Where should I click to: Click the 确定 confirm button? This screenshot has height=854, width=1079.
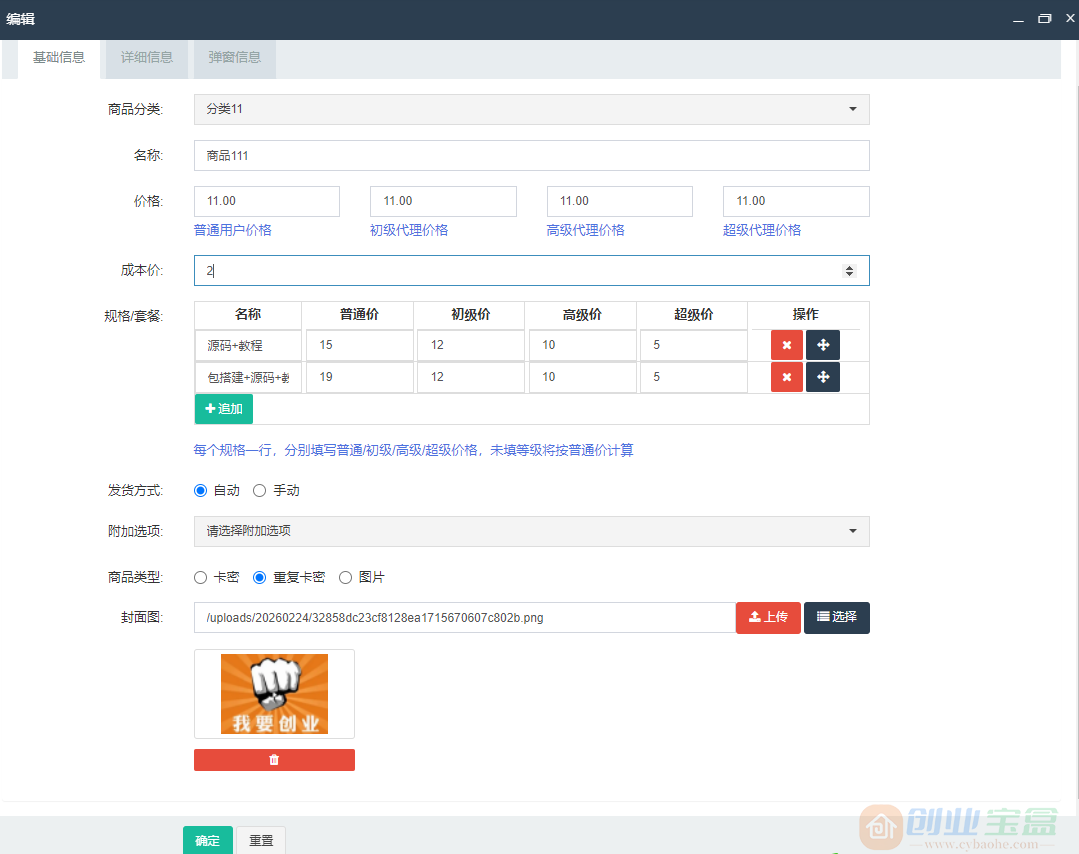(207, 841)
